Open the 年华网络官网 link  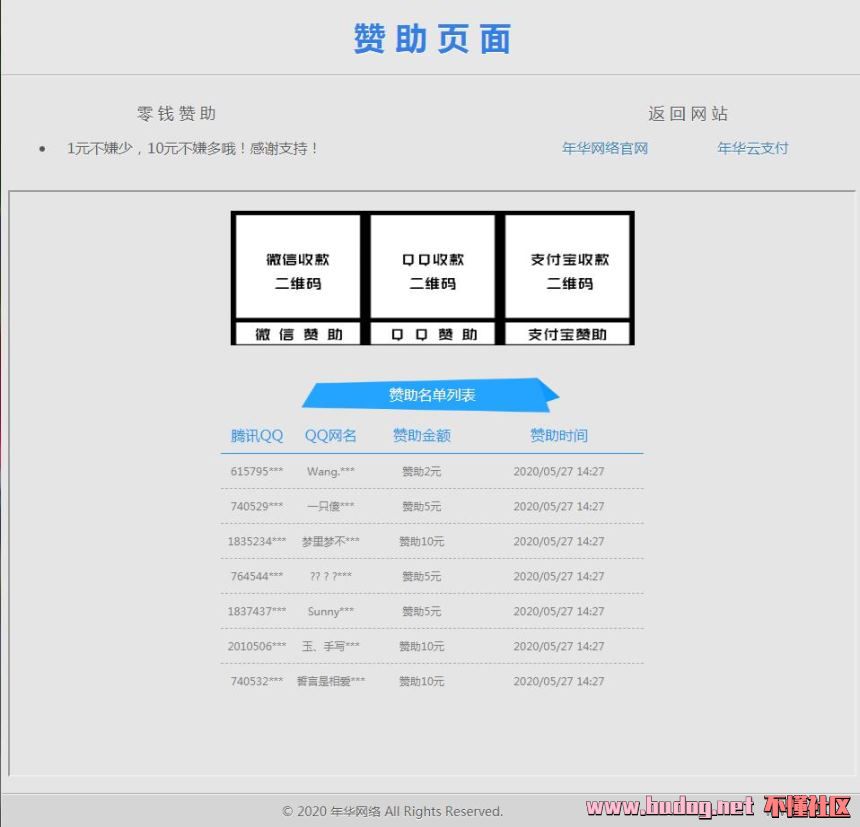pyautogui.click(x=605, y=148)
